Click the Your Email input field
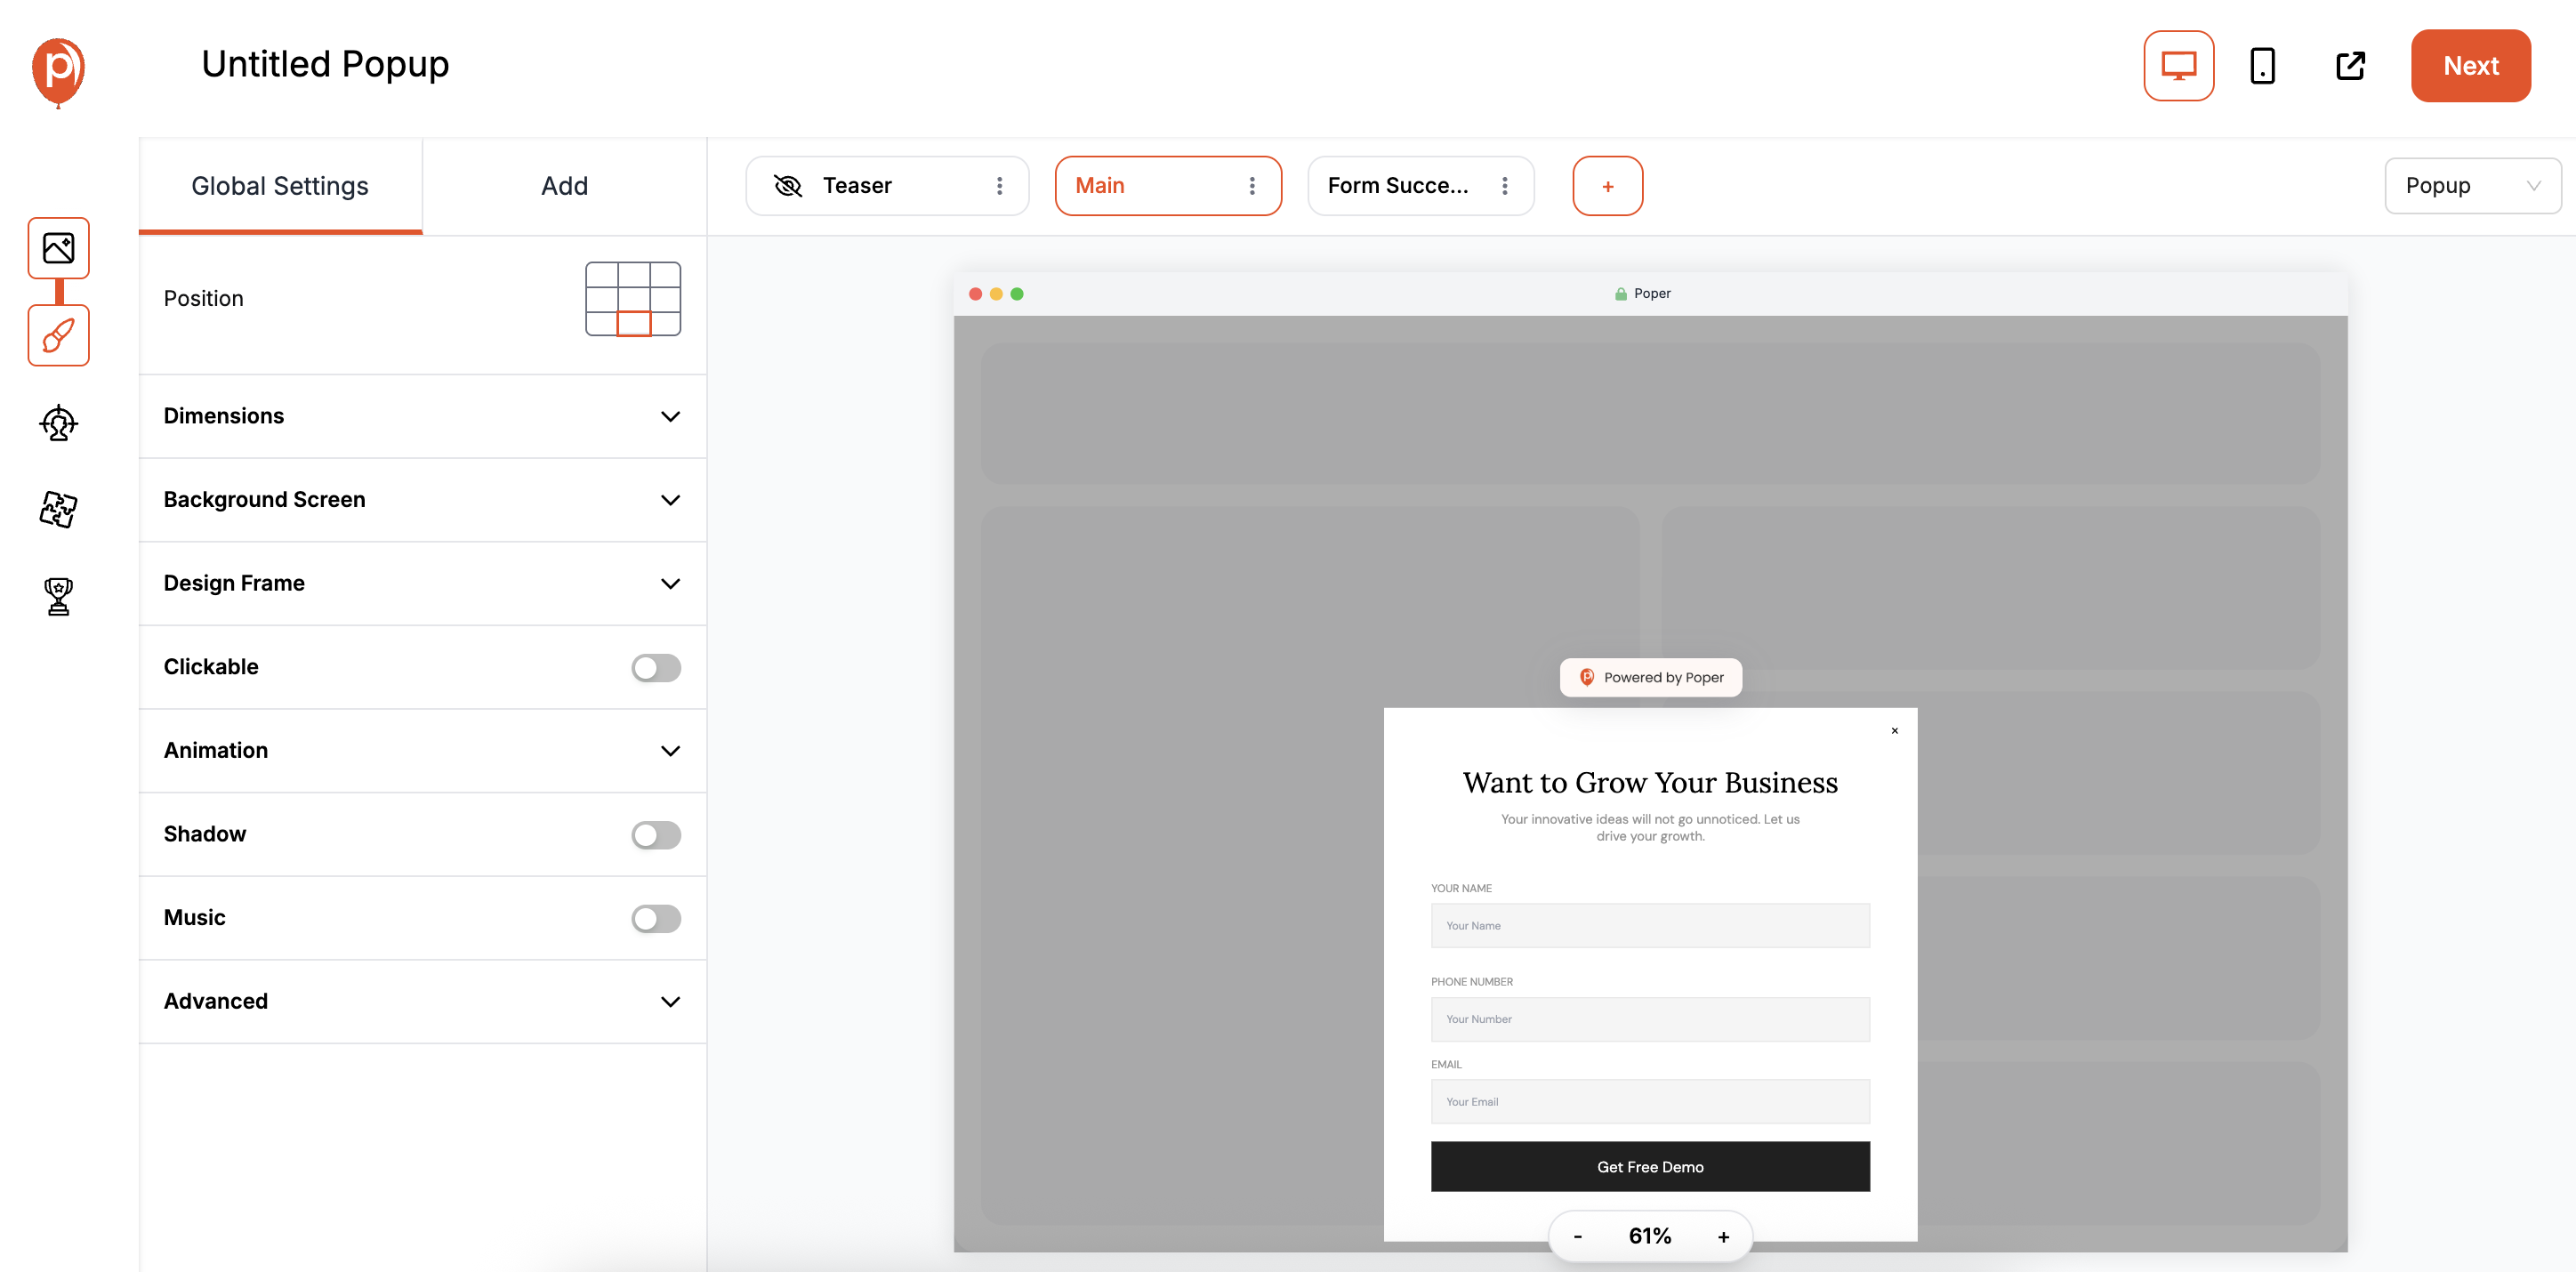 1649,1101
